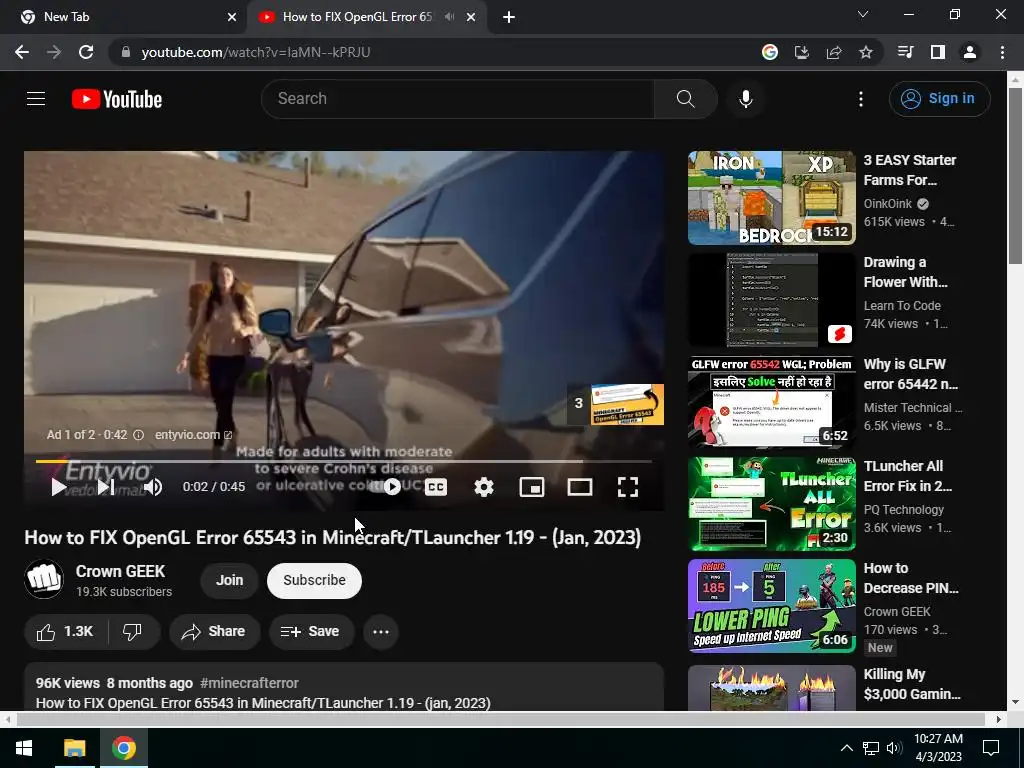This screenshot has height=768, width=1024.
Task: Dislike the video
Action: (133, 632)
